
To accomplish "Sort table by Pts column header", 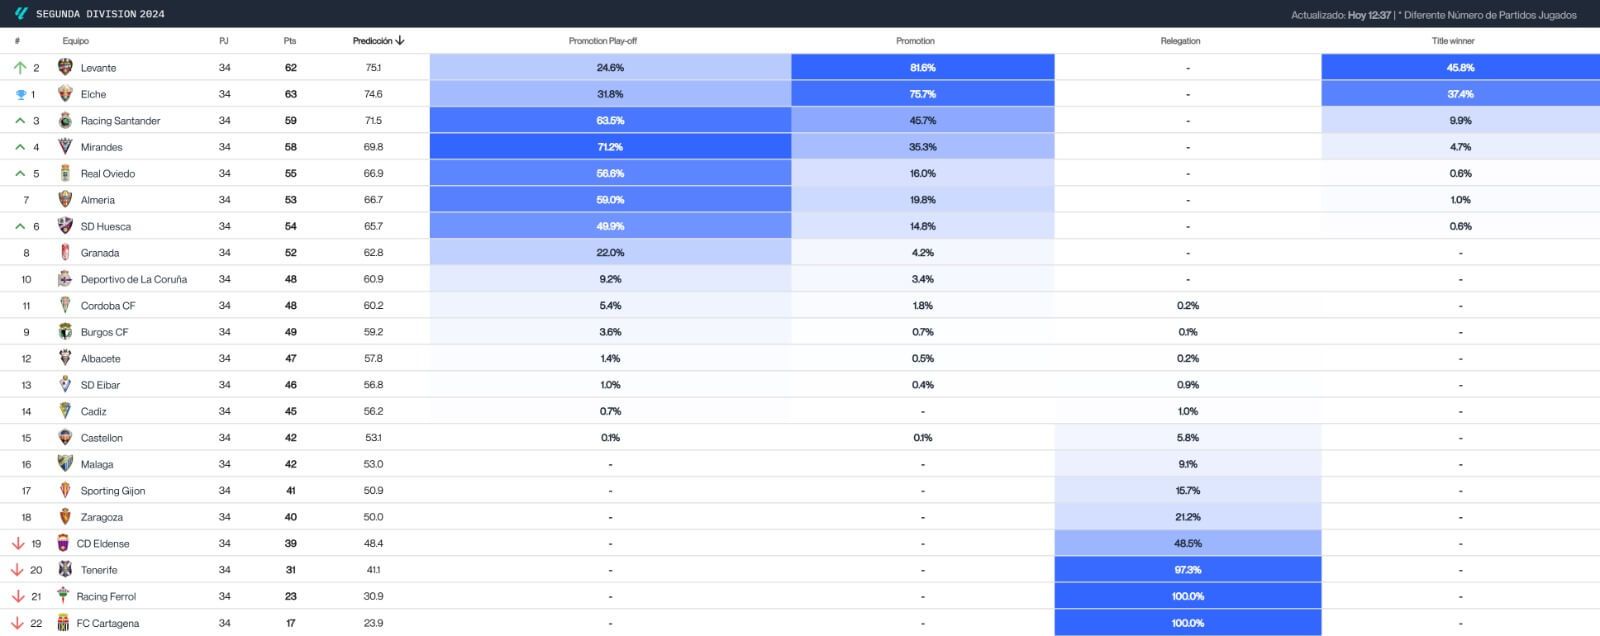I will pos(290,41).
